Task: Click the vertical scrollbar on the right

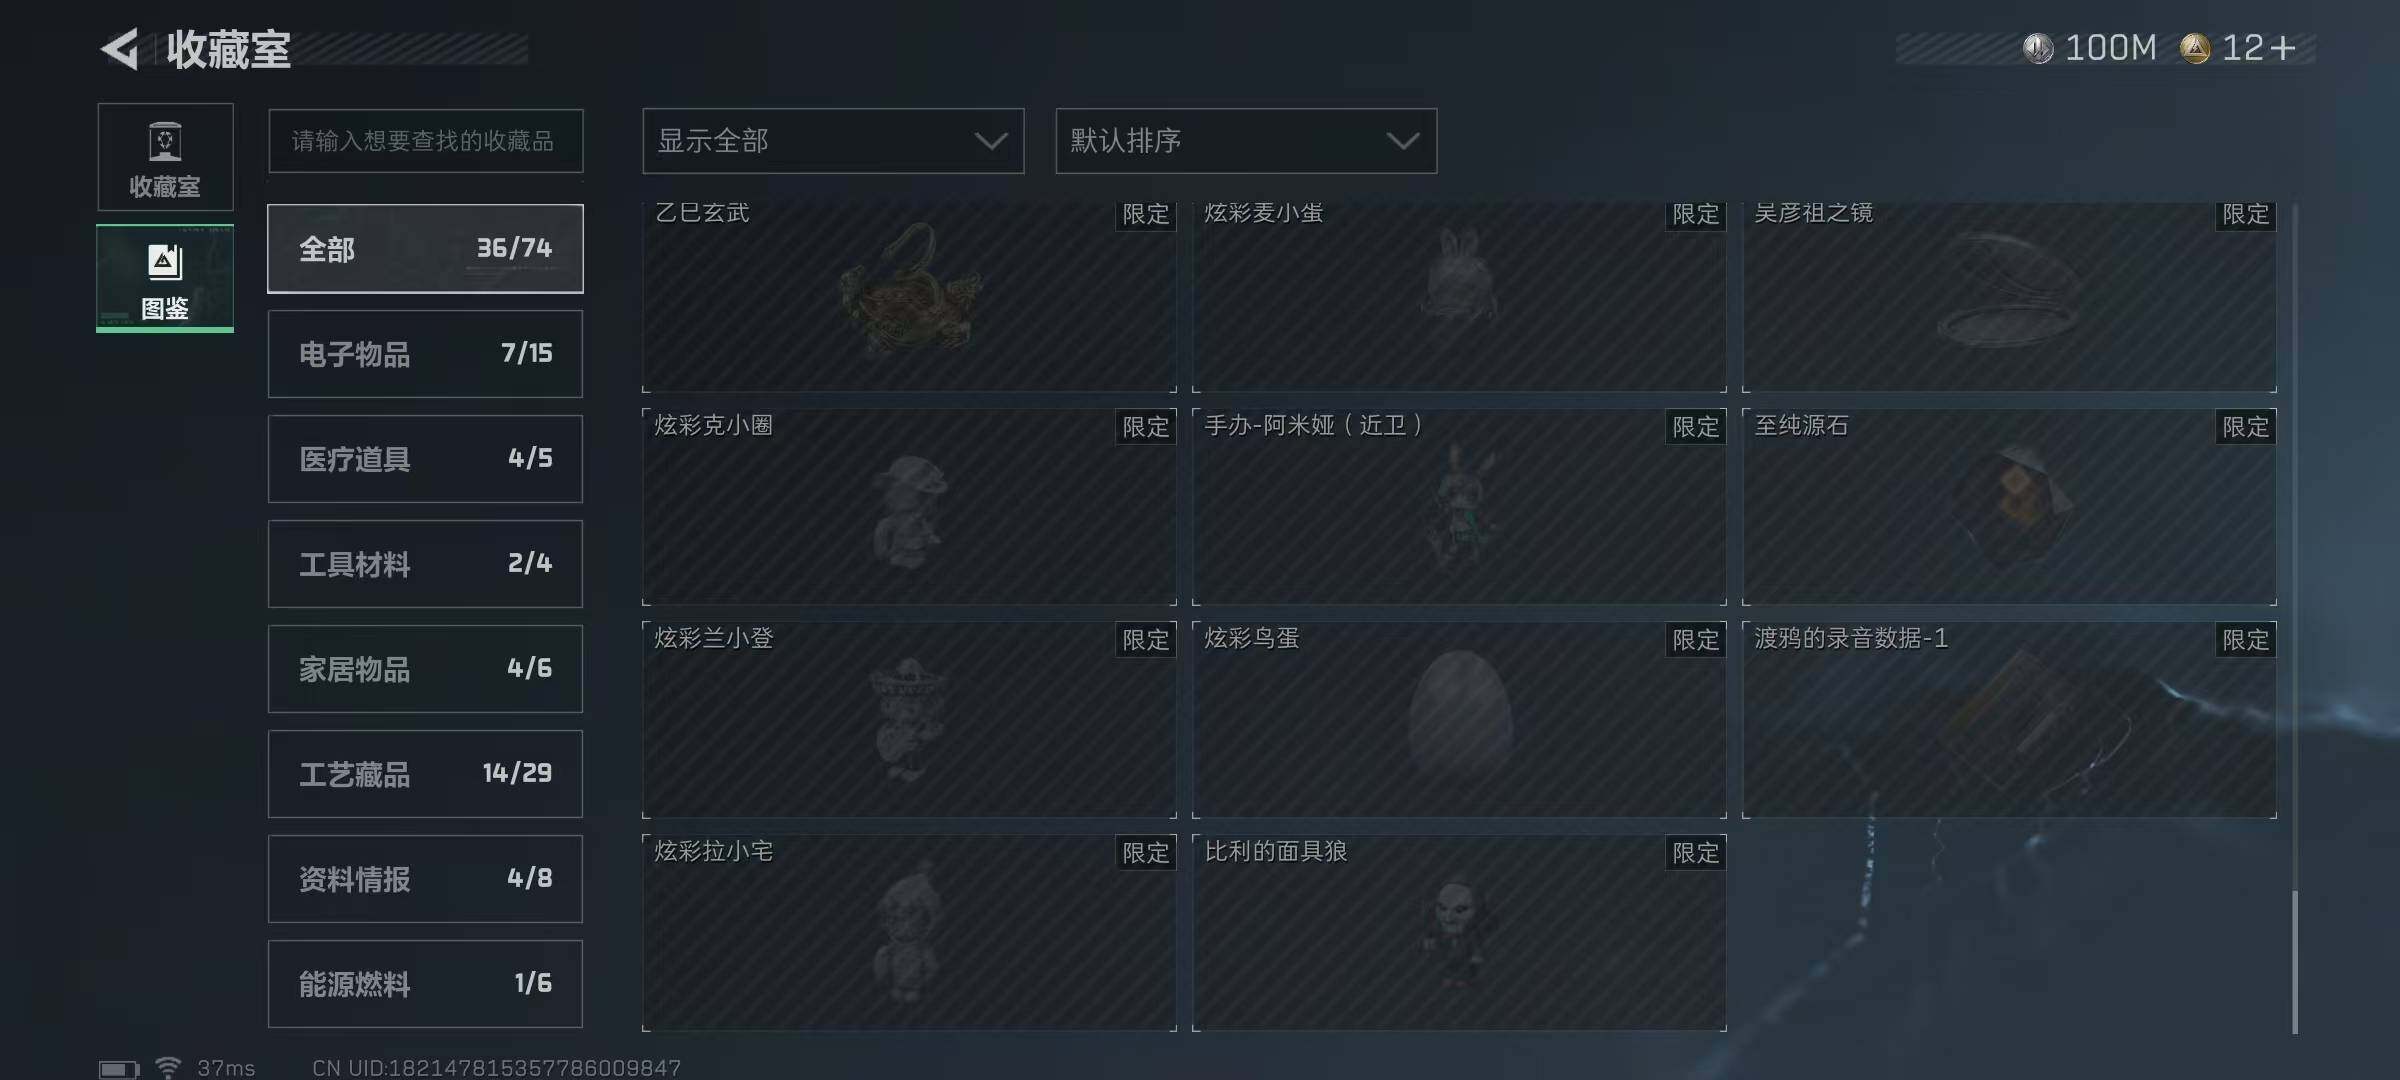Action: (2294, 962)
